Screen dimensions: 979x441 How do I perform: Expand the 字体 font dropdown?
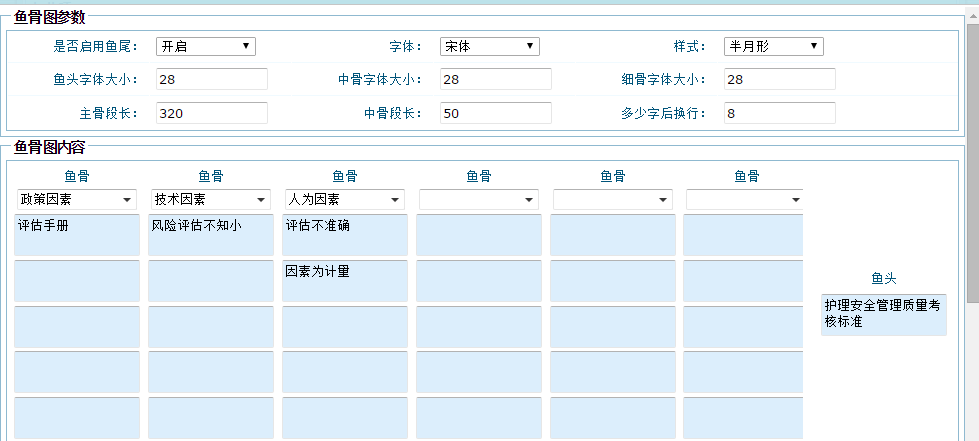pos(489,46)
